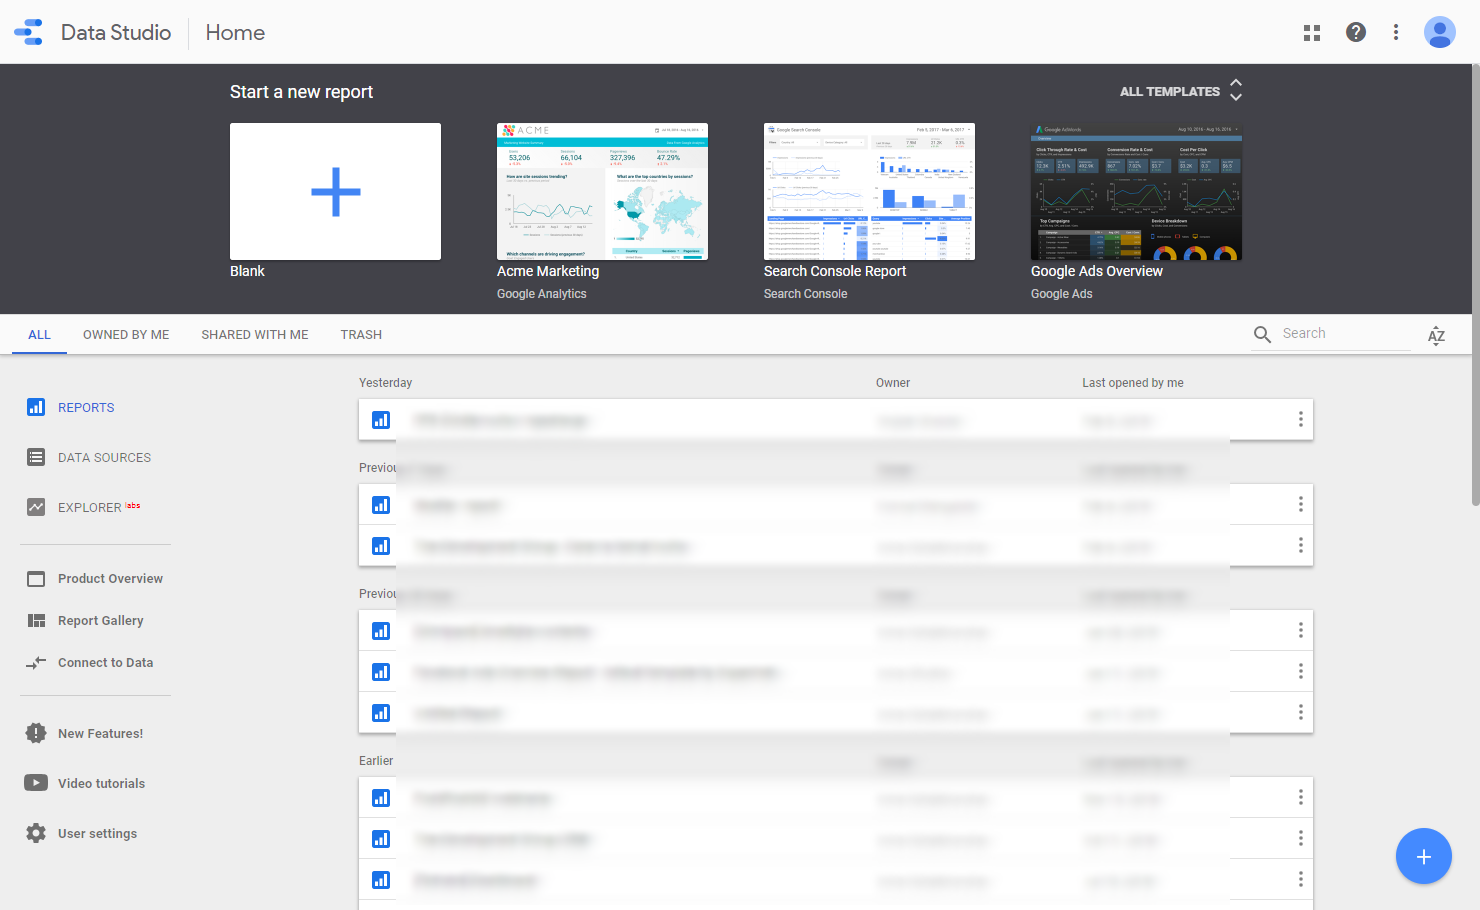Image resolution: width=1480 pixels, height=910 pixels.
Task: Open the User settings link
Action: (97, 834)
